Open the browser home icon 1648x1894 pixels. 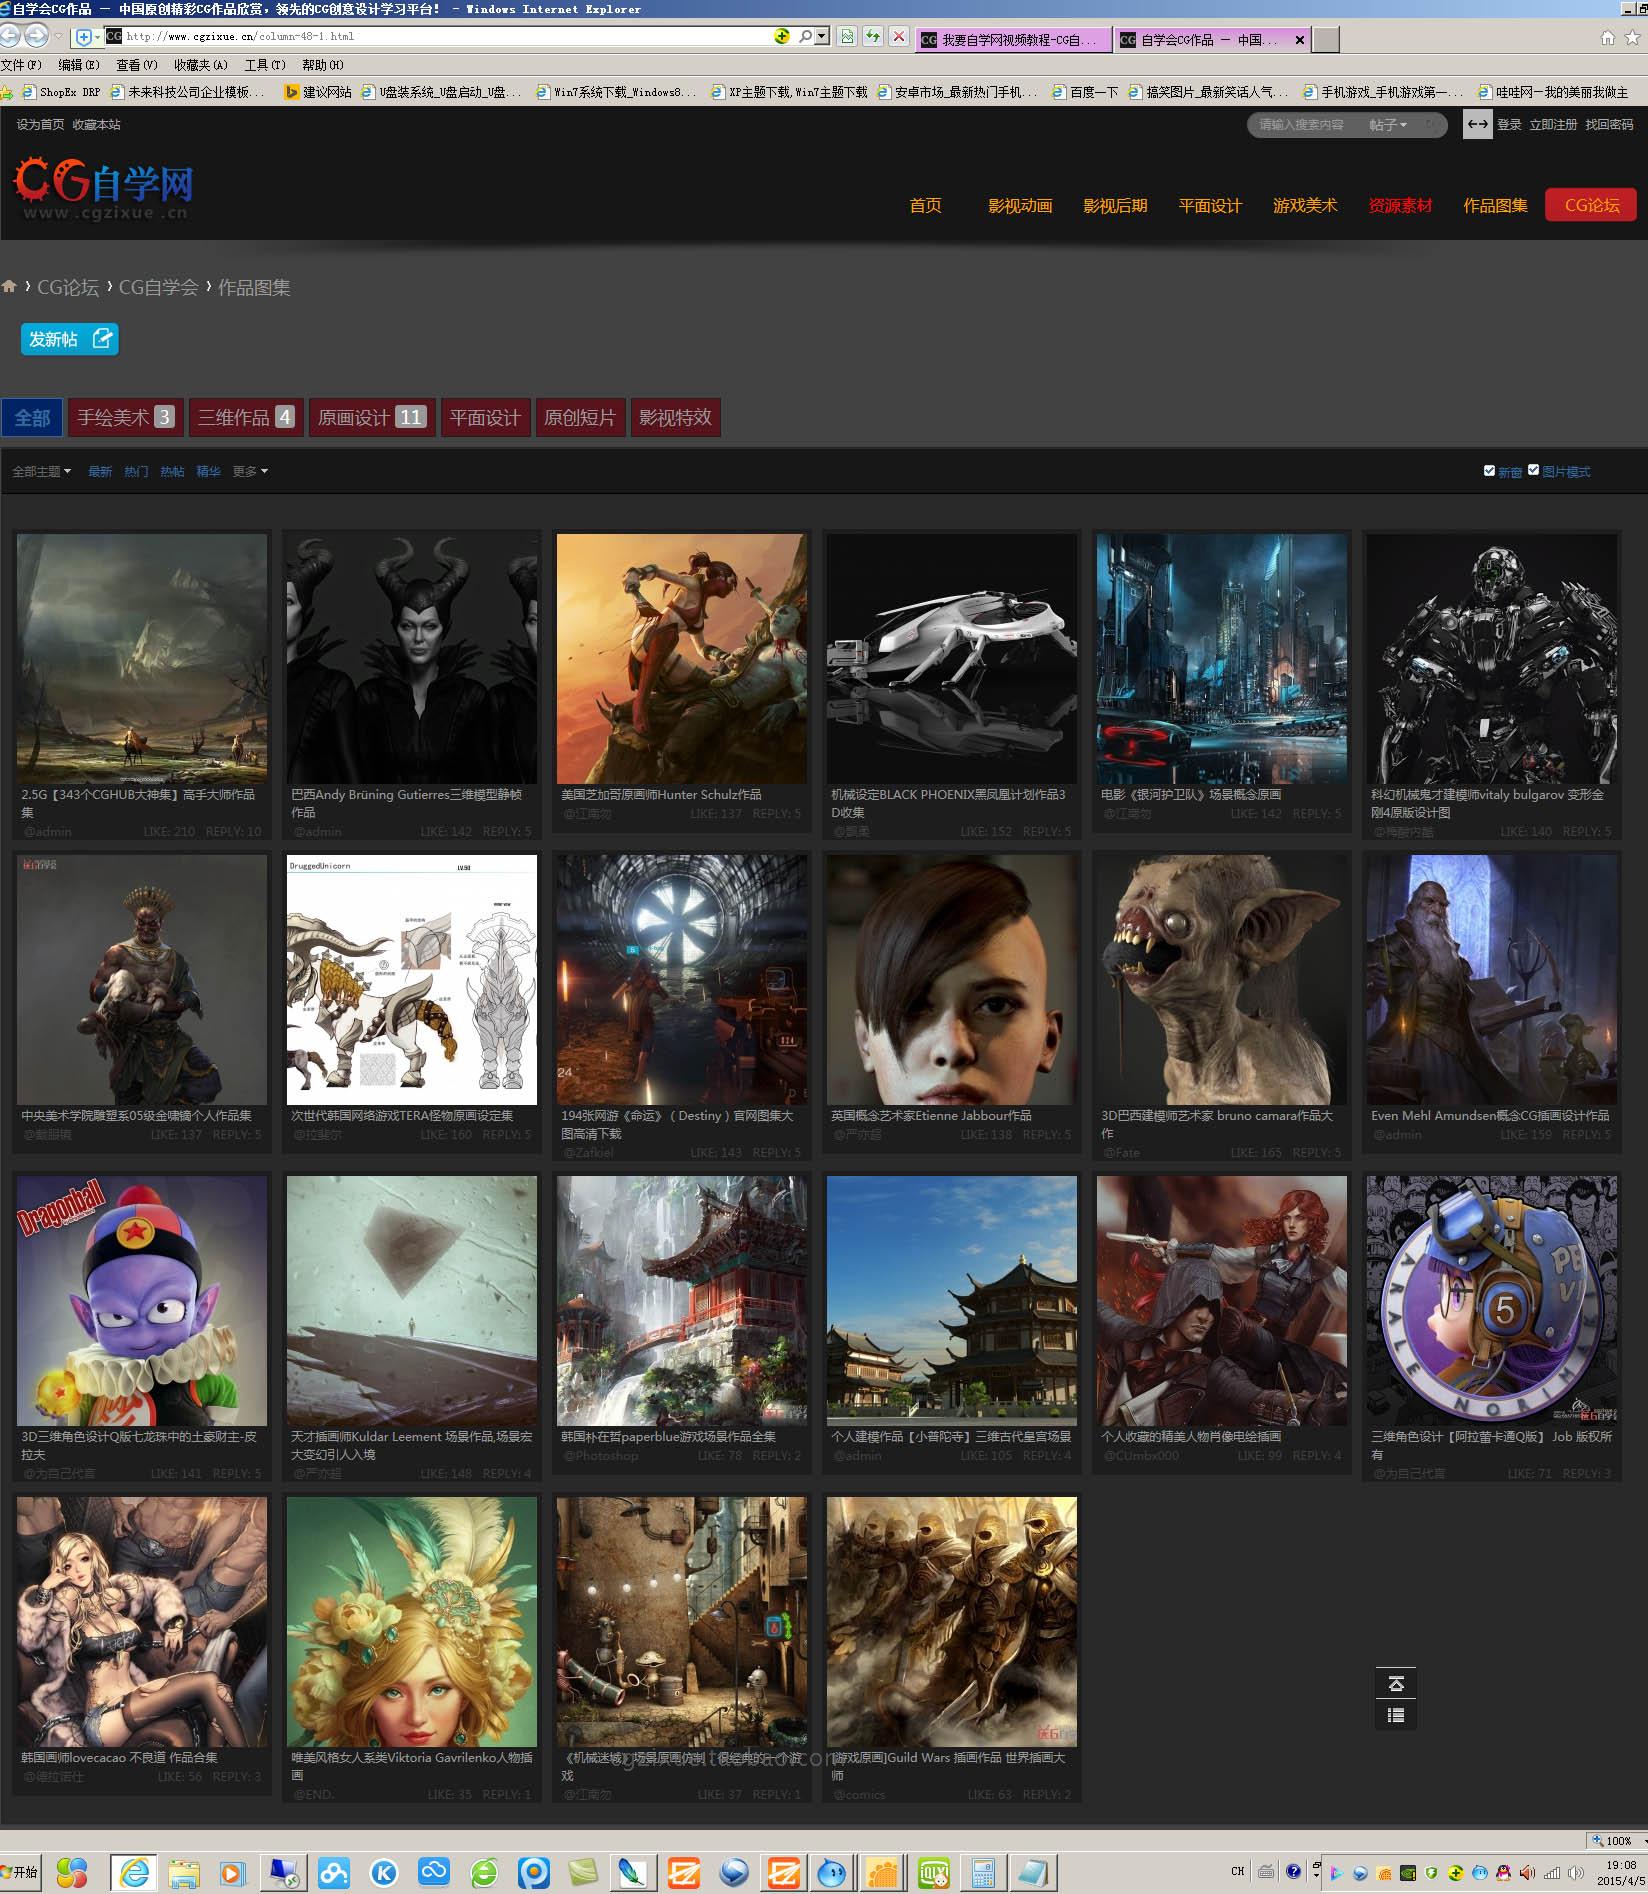point(1607,38)
